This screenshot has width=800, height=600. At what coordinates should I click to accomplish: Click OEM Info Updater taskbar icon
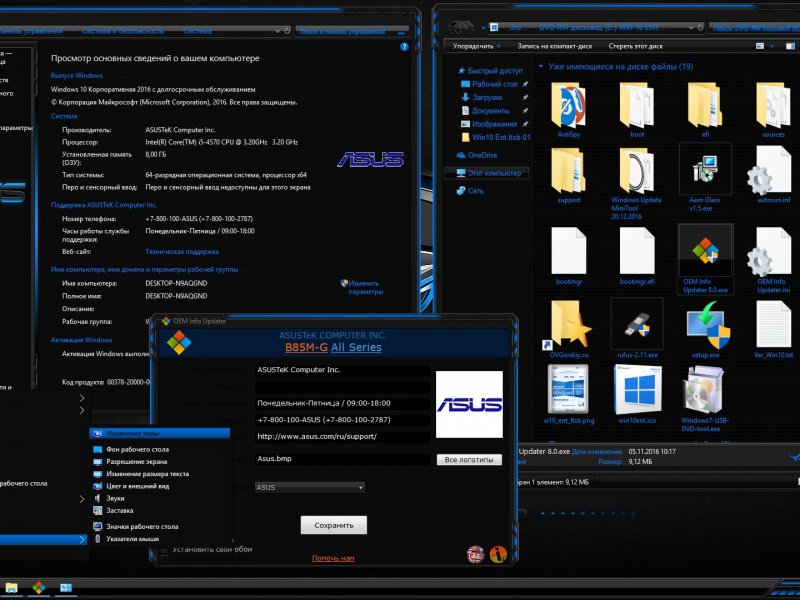point(39,587)
